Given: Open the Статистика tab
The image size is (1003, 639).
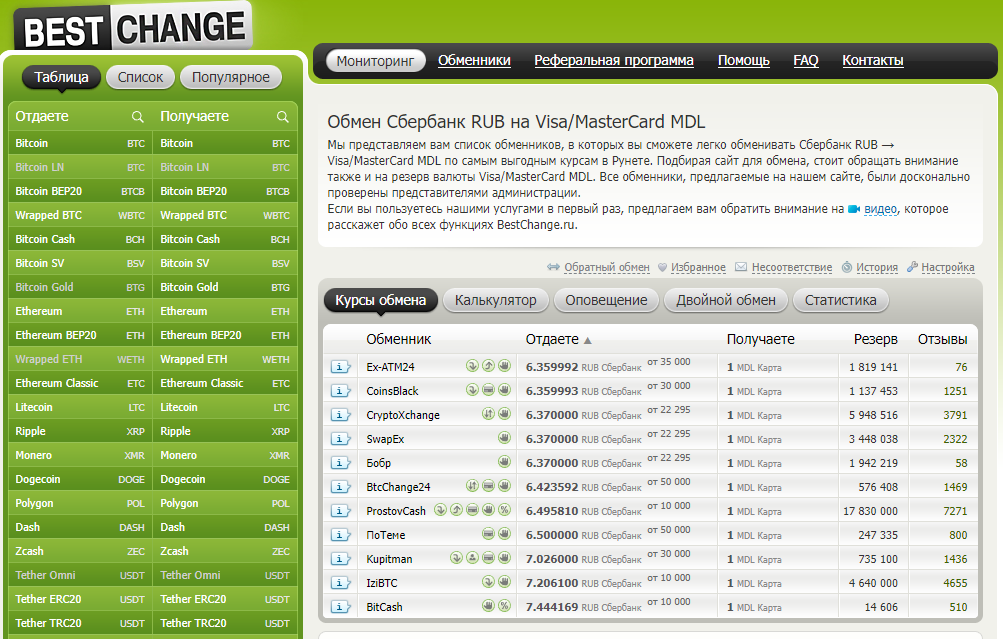Looking at the screenshot, I should coord(841,300).
